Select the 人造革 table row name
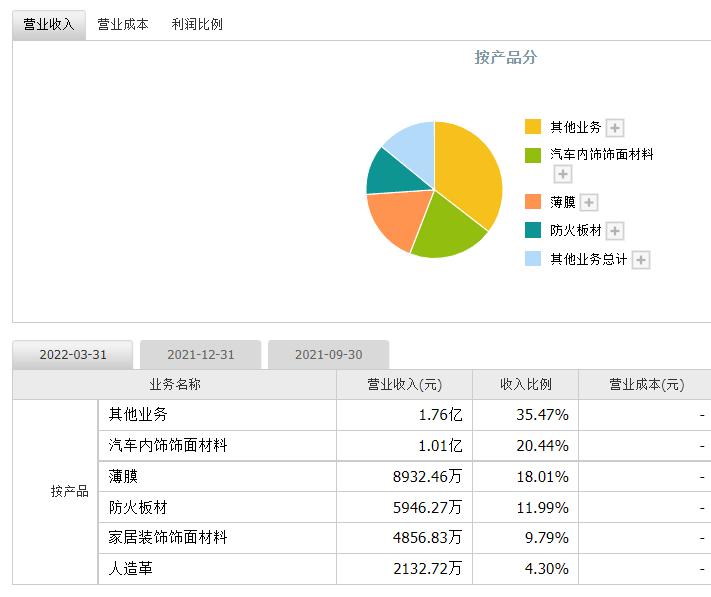Screen dimensions: 711x597 pyautogui.click(x=131, y=568)
